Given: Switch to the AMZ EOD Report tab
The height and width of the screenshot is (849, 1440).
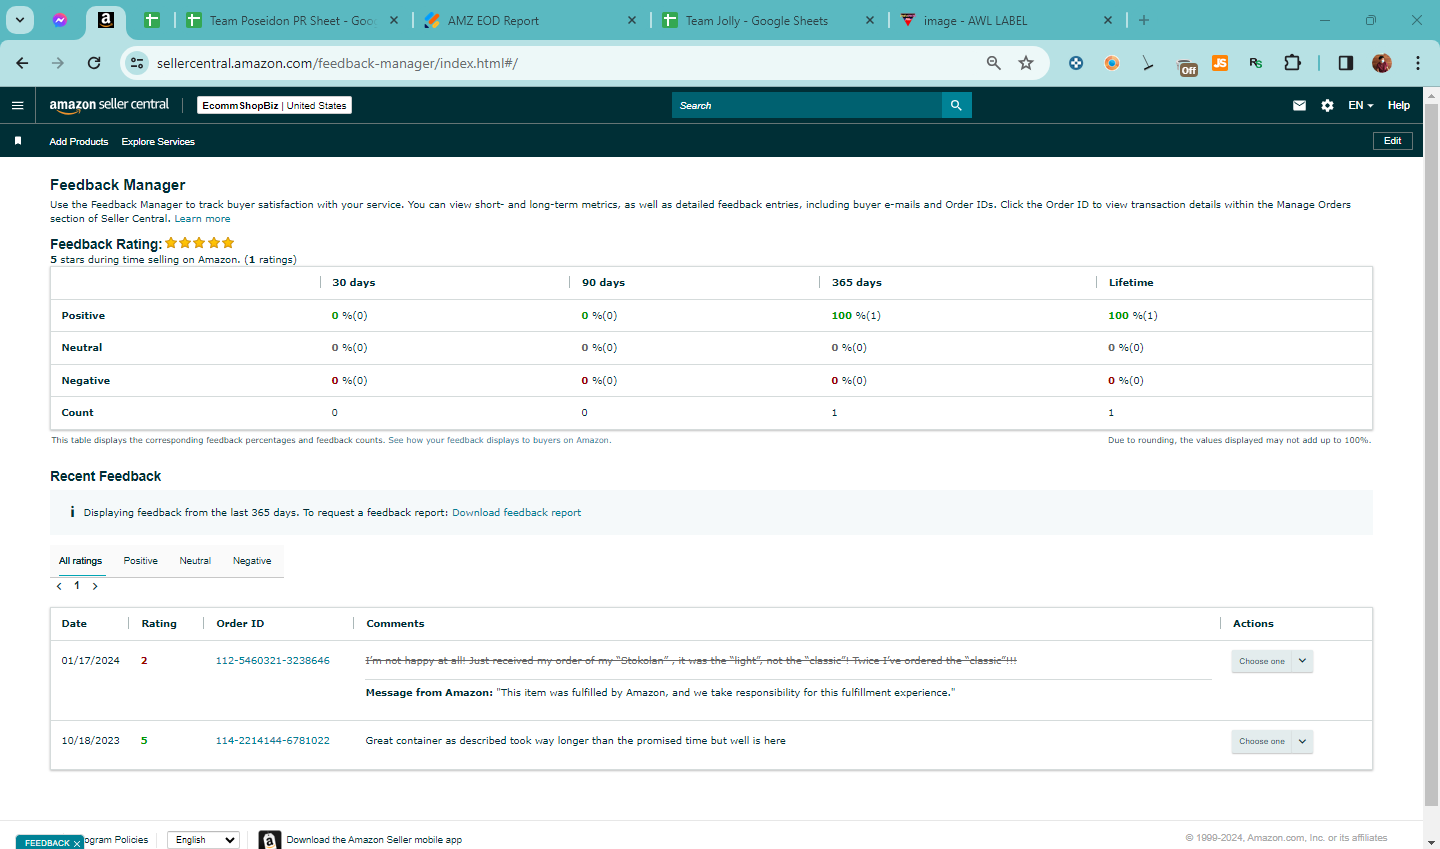Looking at the screenshot, I should pyautogui.click(x=530, y=20).
